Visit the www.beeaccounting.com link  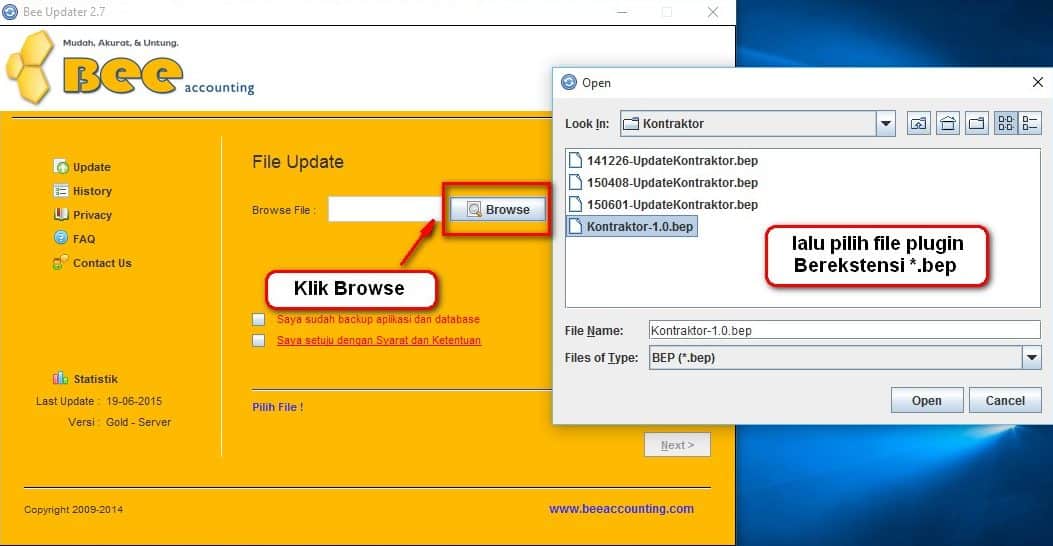(x=621, y=509)
